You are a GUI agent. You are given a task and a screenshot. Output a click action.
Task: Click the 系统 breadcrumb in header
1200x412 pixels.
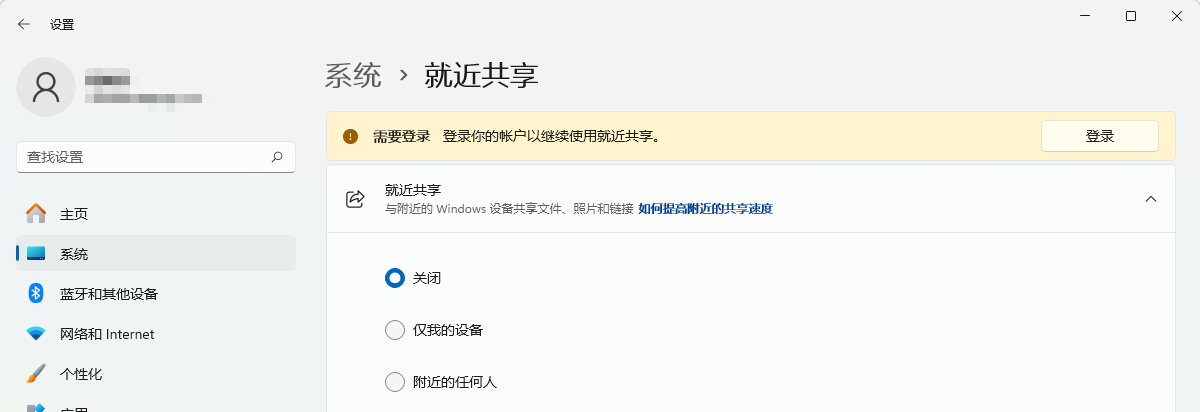(x=354, y=75)
